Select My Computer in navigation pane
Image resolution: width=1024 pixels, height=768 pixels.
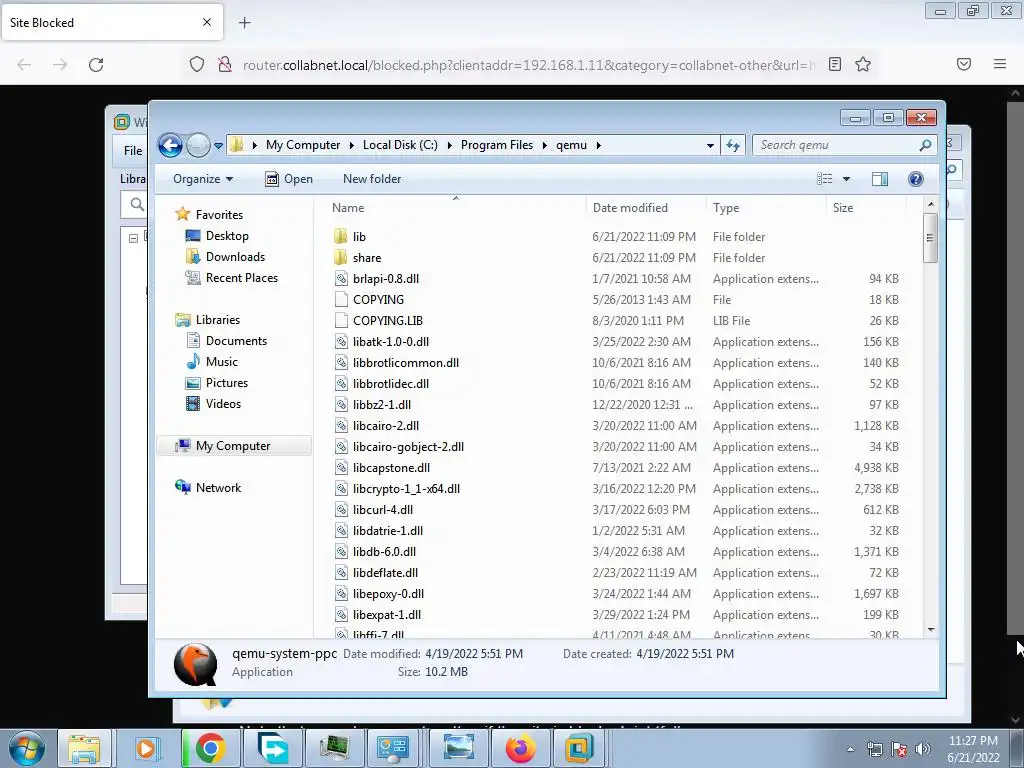pyautogui.click(x=232, y=445)
